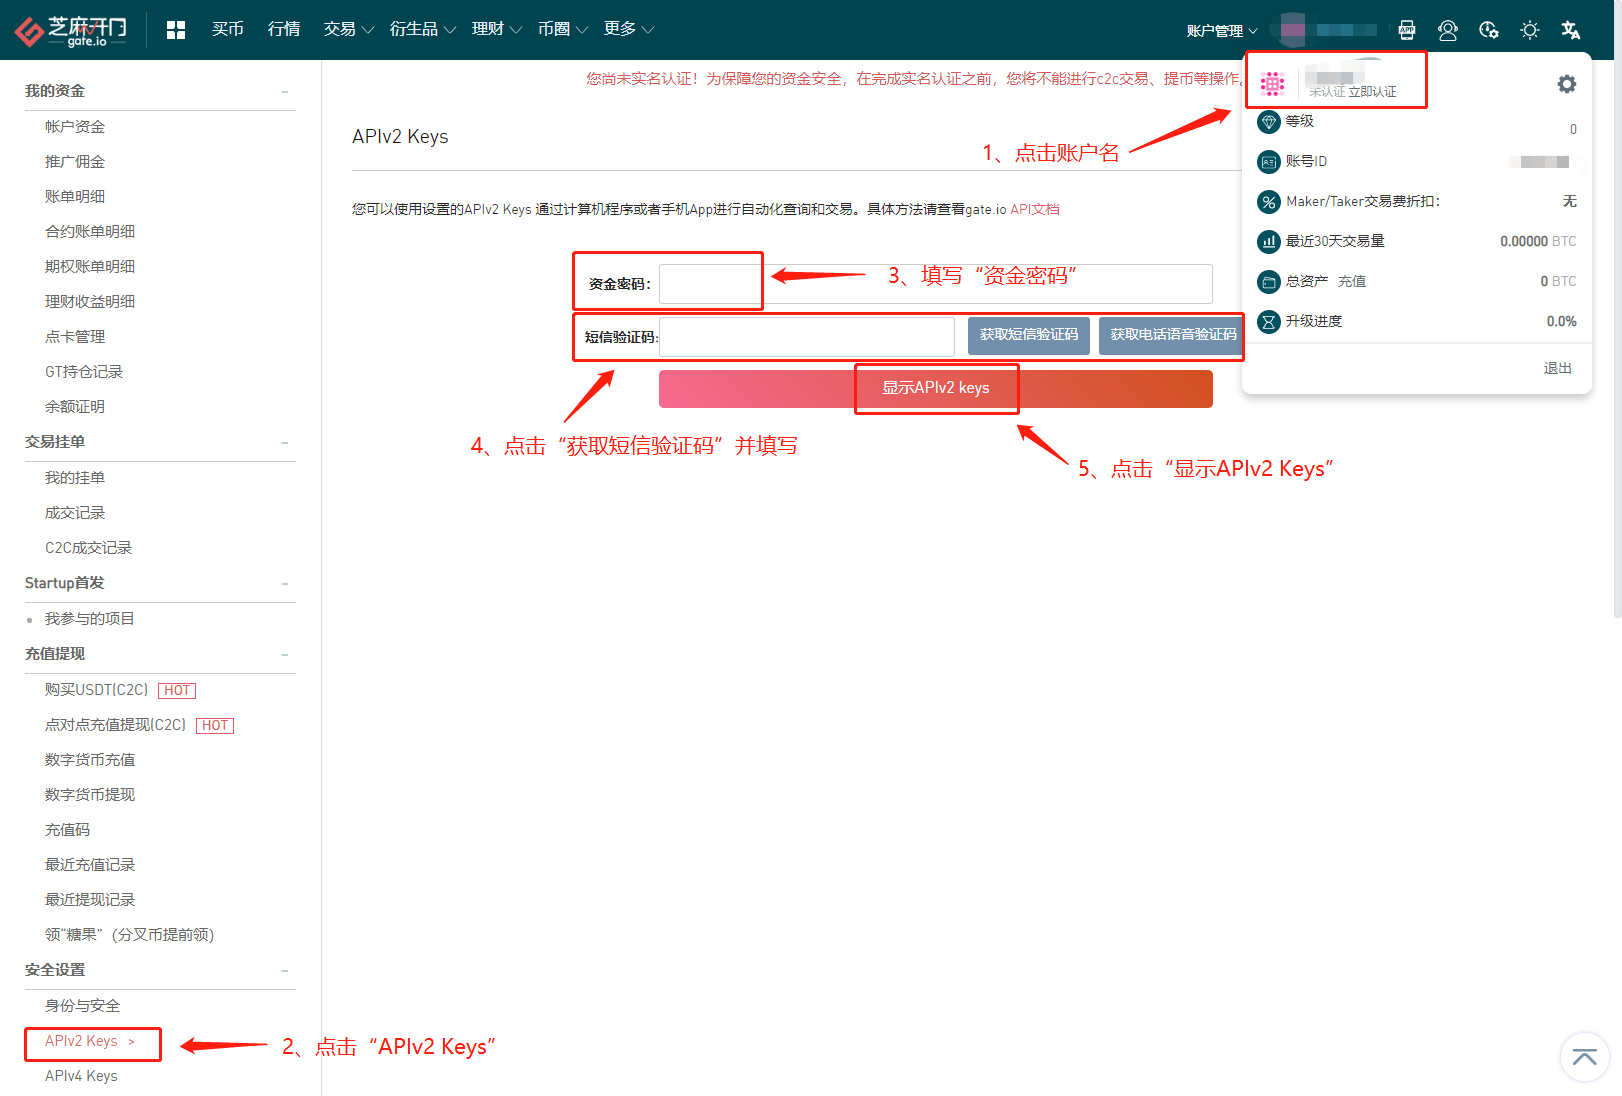The height and width of the screenshot is (1096, 1622).
Task: Open 理财收益明细 in the sidebar
Action: 90,302
